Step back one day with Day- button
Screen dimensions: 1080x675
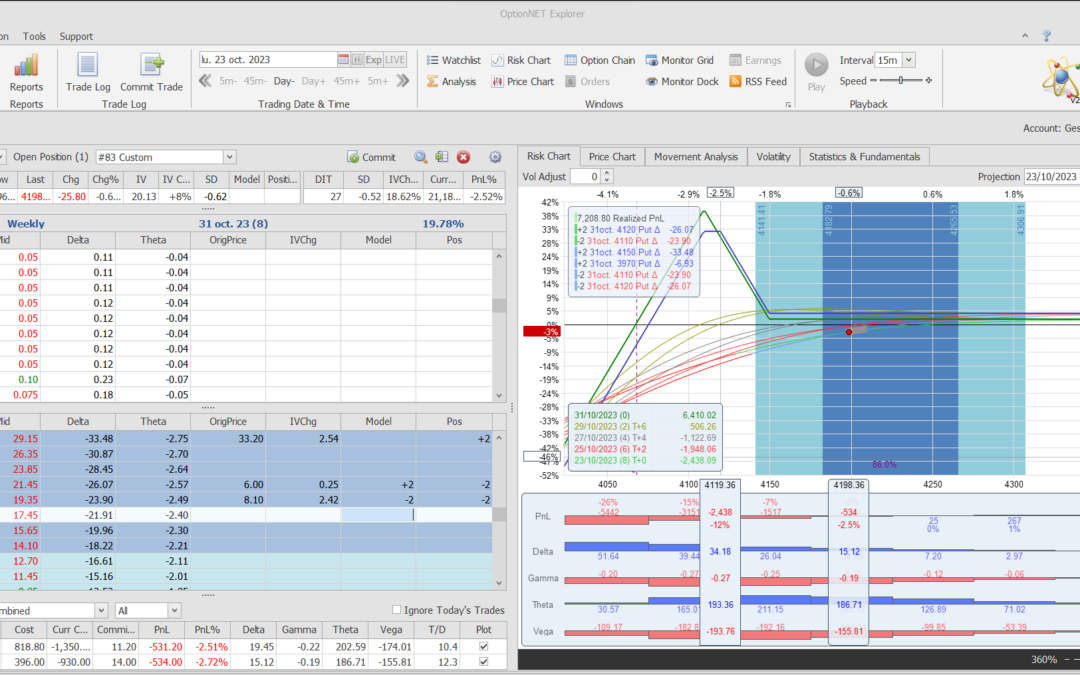(x=284, y=81)
